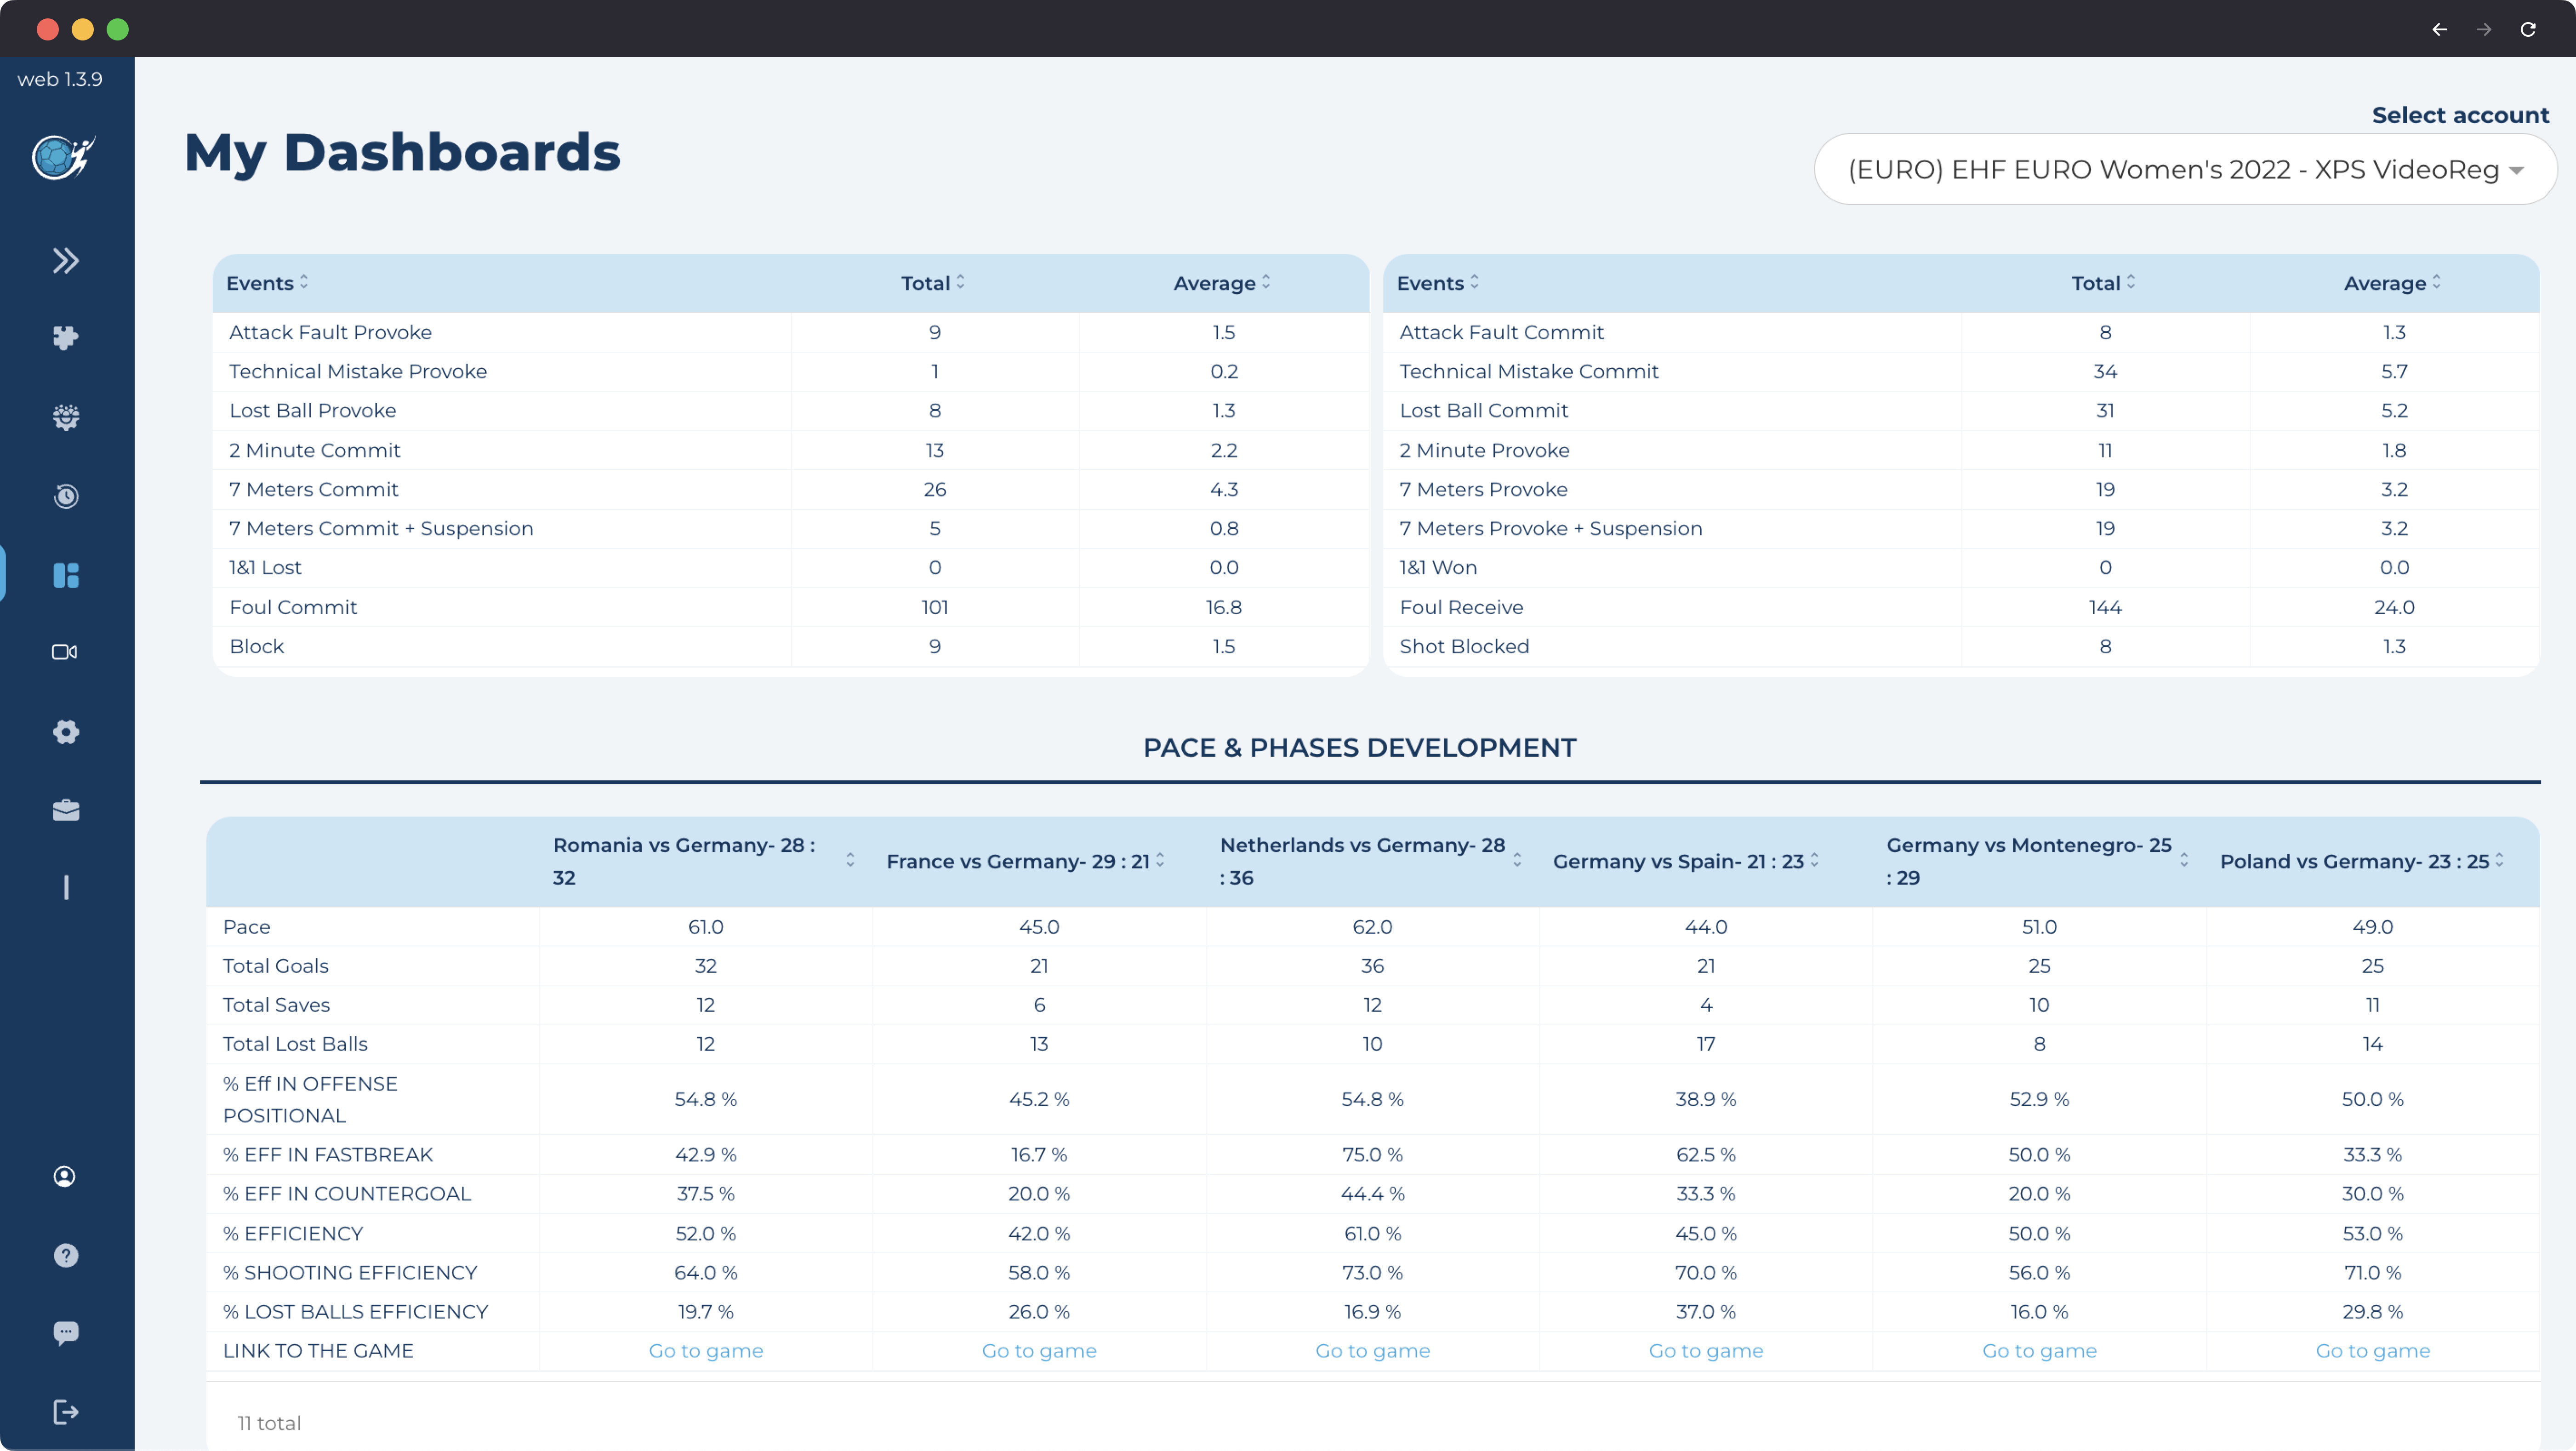
Task: Click the 'Block' row label
Action: click(256, 646)
